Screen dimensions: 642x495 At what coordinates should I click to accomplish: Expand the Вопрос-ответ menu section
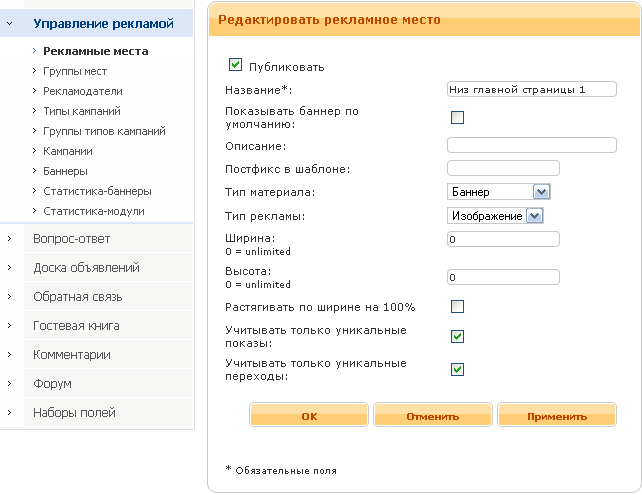pyautogui.click(x=71, y=238)
